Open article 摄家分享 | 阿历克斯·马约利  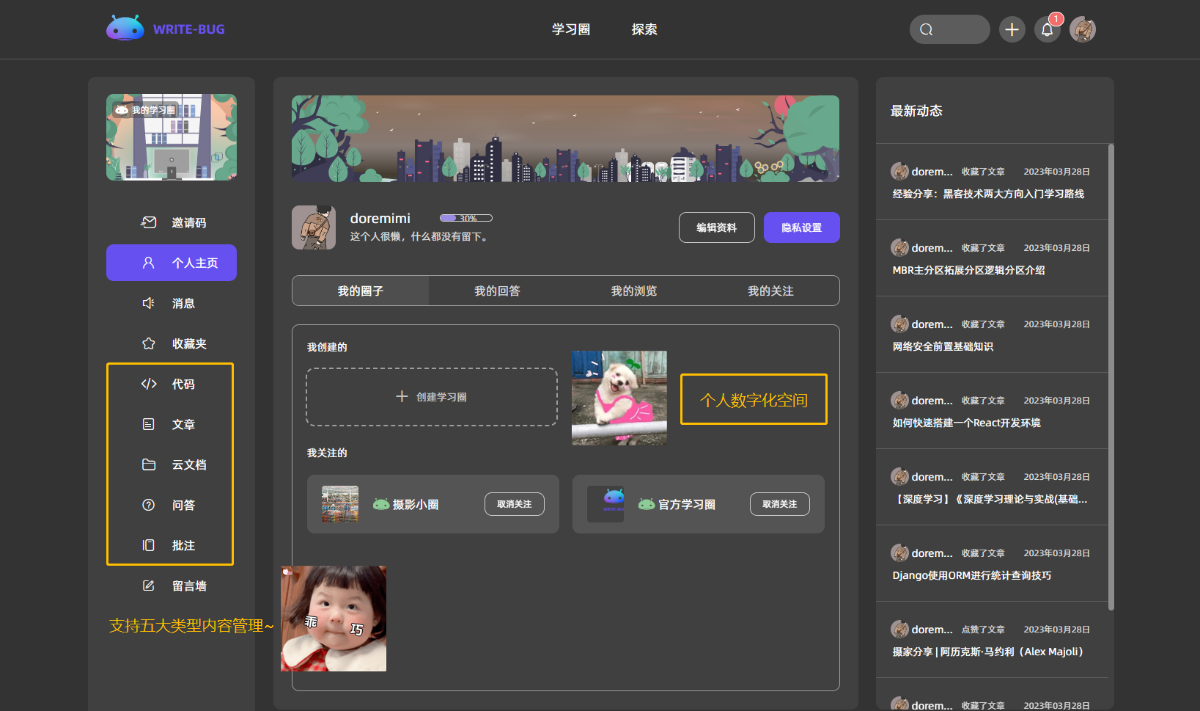988,651
